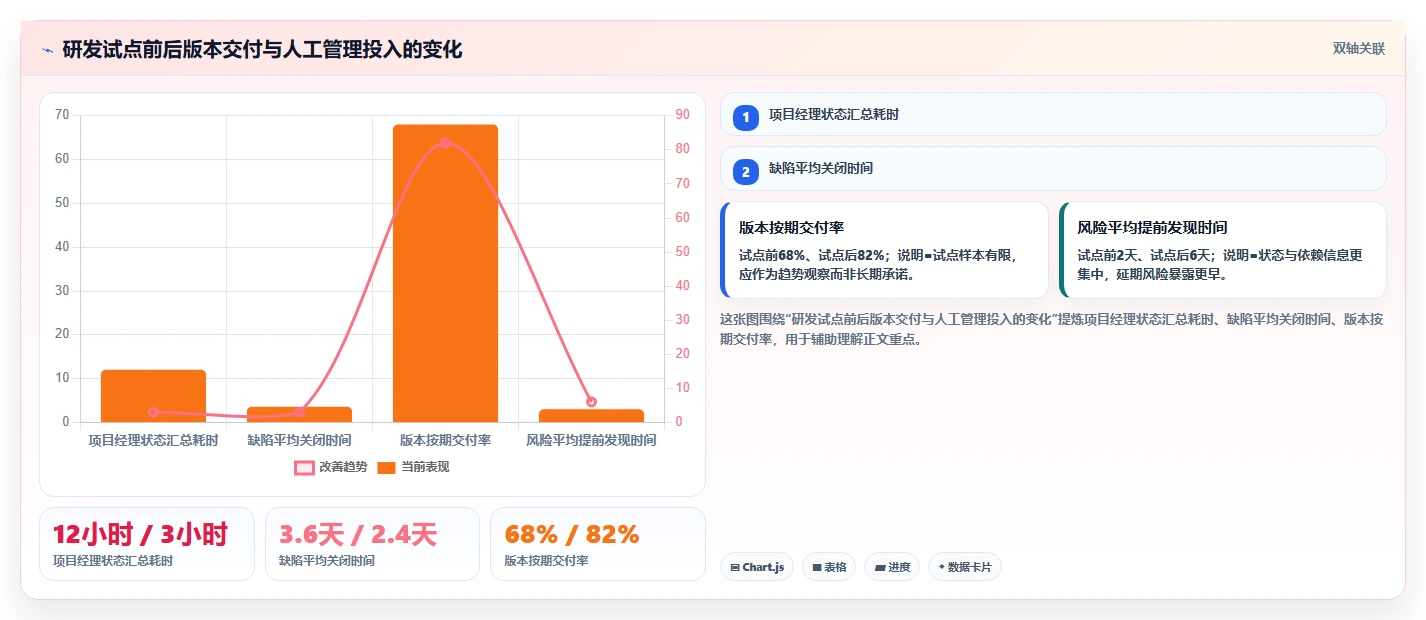Click the 风险平均提前发现时间 x-axis label
Screen dimensions: 1426x620
pyautogui.click(x=591, y=440)
